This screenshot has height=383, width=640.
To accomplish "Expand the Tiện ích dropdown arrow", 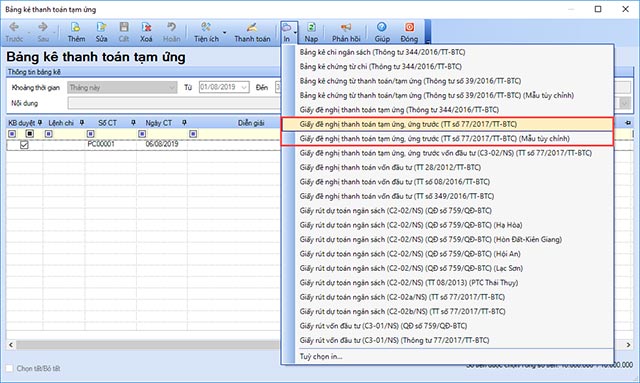I will click(x=224, y=32).
